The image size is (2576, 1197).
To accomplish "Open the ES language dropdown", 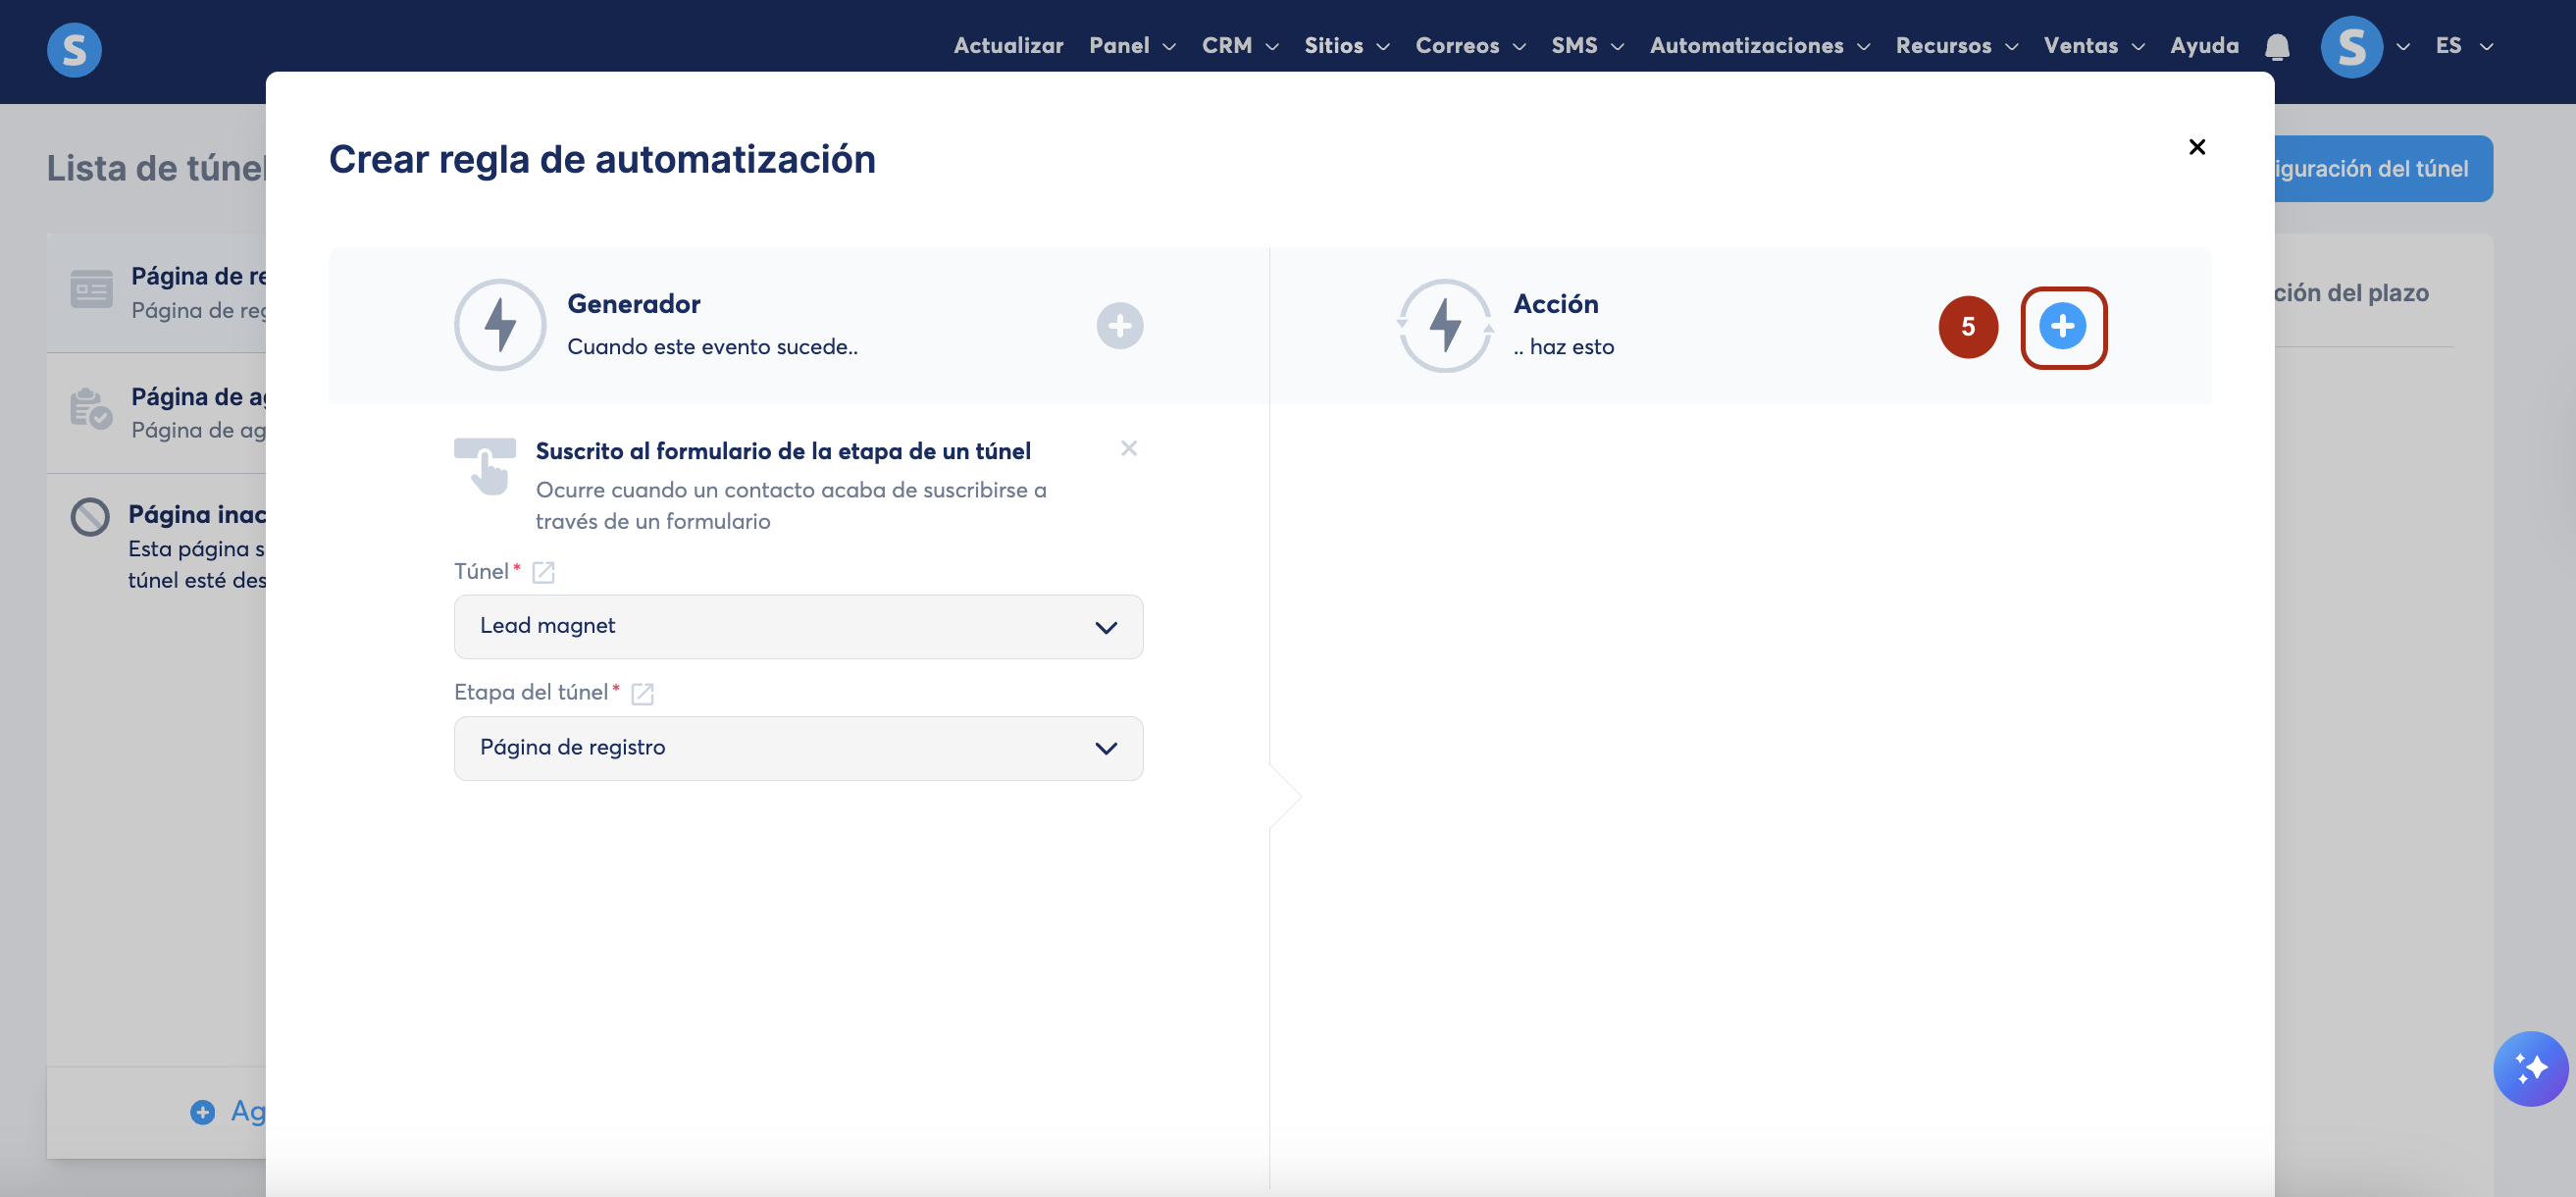I will (x=2462, y=46).
